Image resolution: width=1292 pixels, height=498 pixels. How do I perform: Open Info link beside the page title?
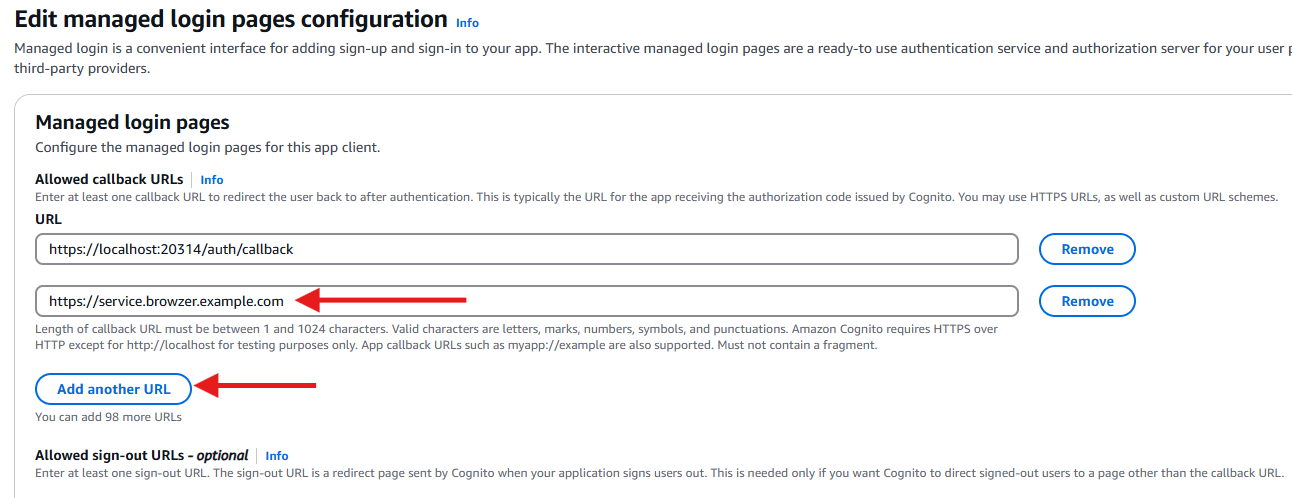[x=467, y=22]
